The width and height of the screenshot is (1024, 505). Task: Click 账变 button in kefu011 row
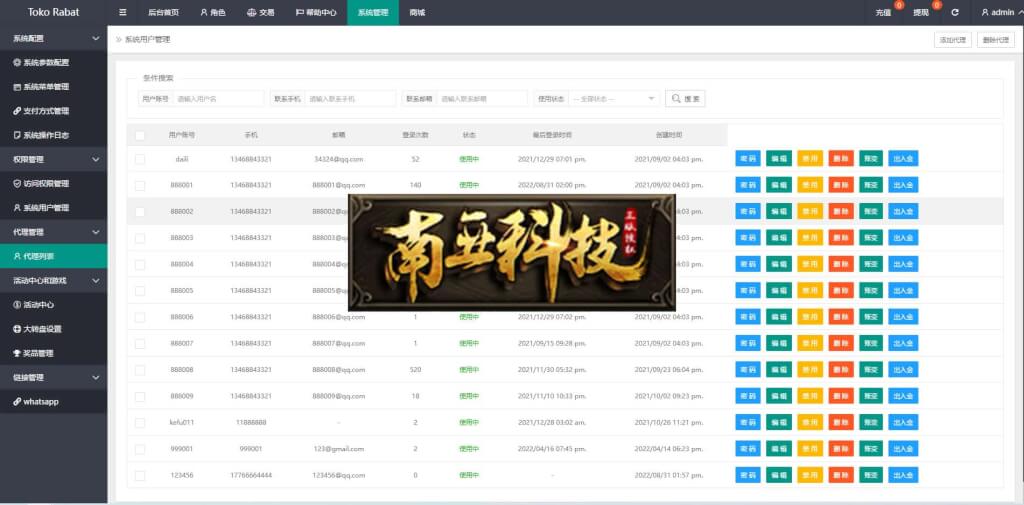pos(871,423)
